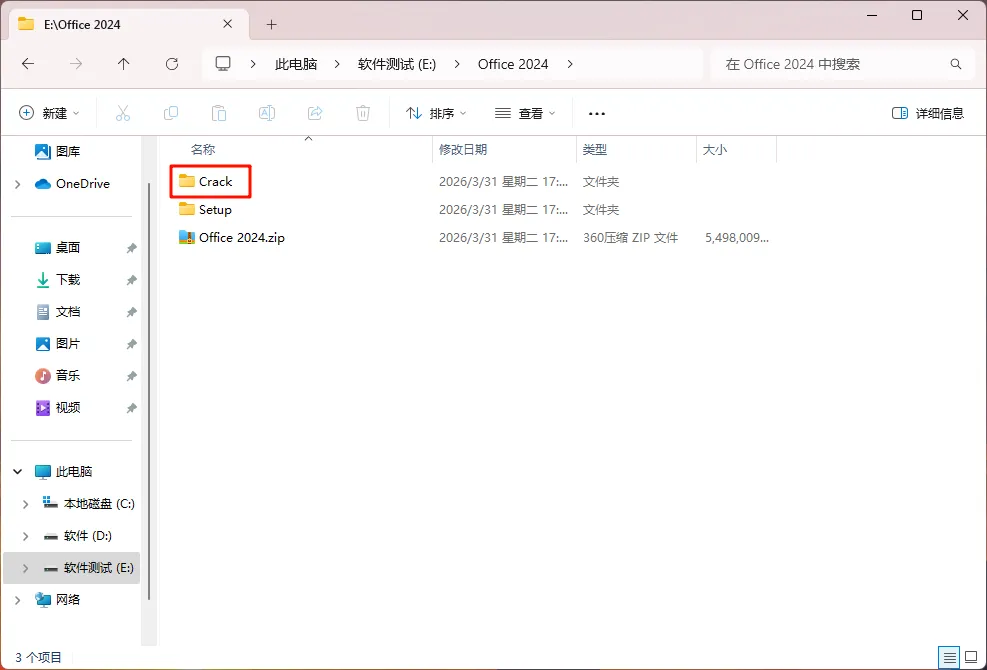Sort by the 名称 column header
The image size is (987, 670).
pyautogui.click(x=203, y=149)
